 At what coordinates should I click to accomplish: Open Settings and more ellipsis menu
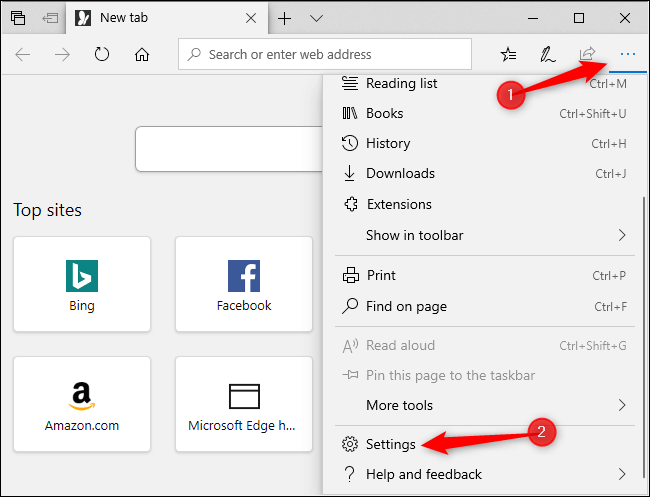tap(628, 54)
